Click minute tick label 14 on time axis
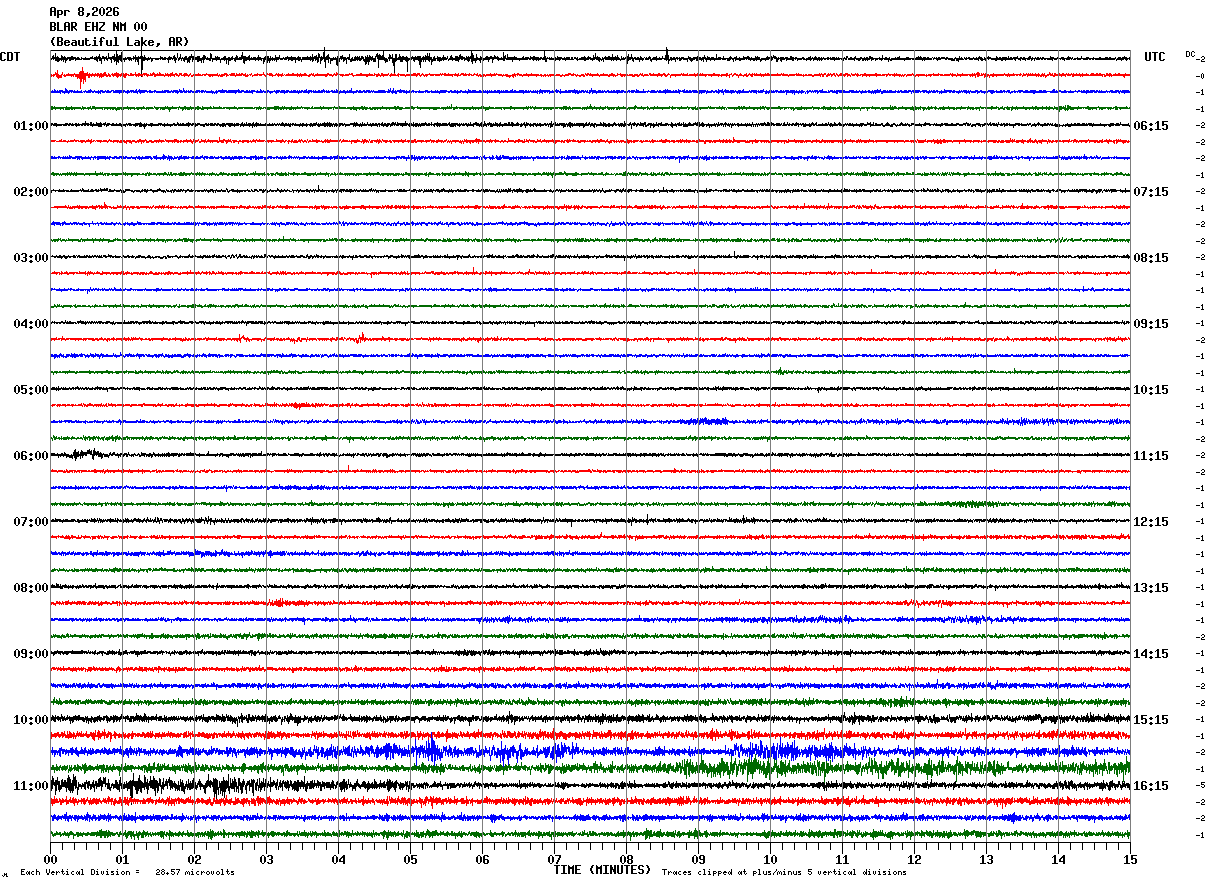The image size is (1210, 886). 1058,859
